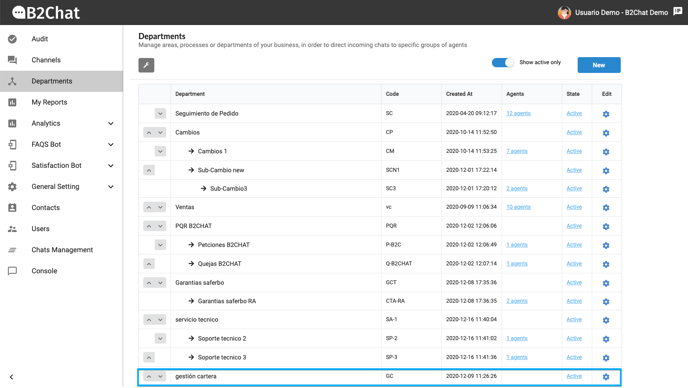
Task: Edit servicio tecnico via gear icon
Action: (x=606, y=320)
